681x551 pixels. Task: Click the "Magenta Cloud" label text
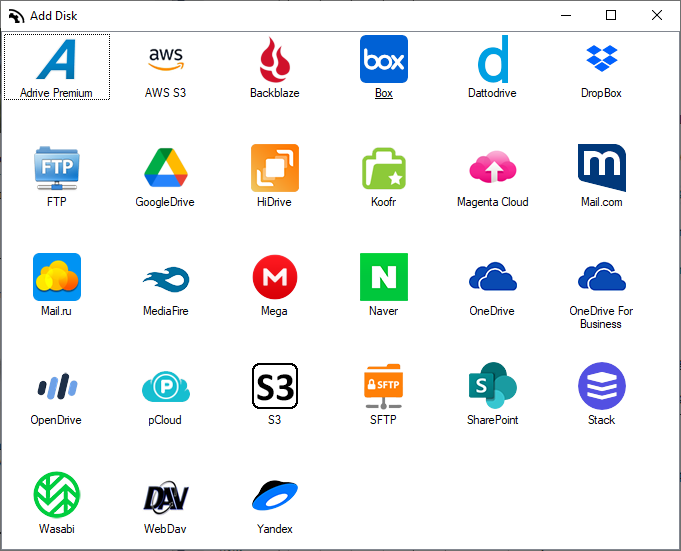tap(493, 202)
